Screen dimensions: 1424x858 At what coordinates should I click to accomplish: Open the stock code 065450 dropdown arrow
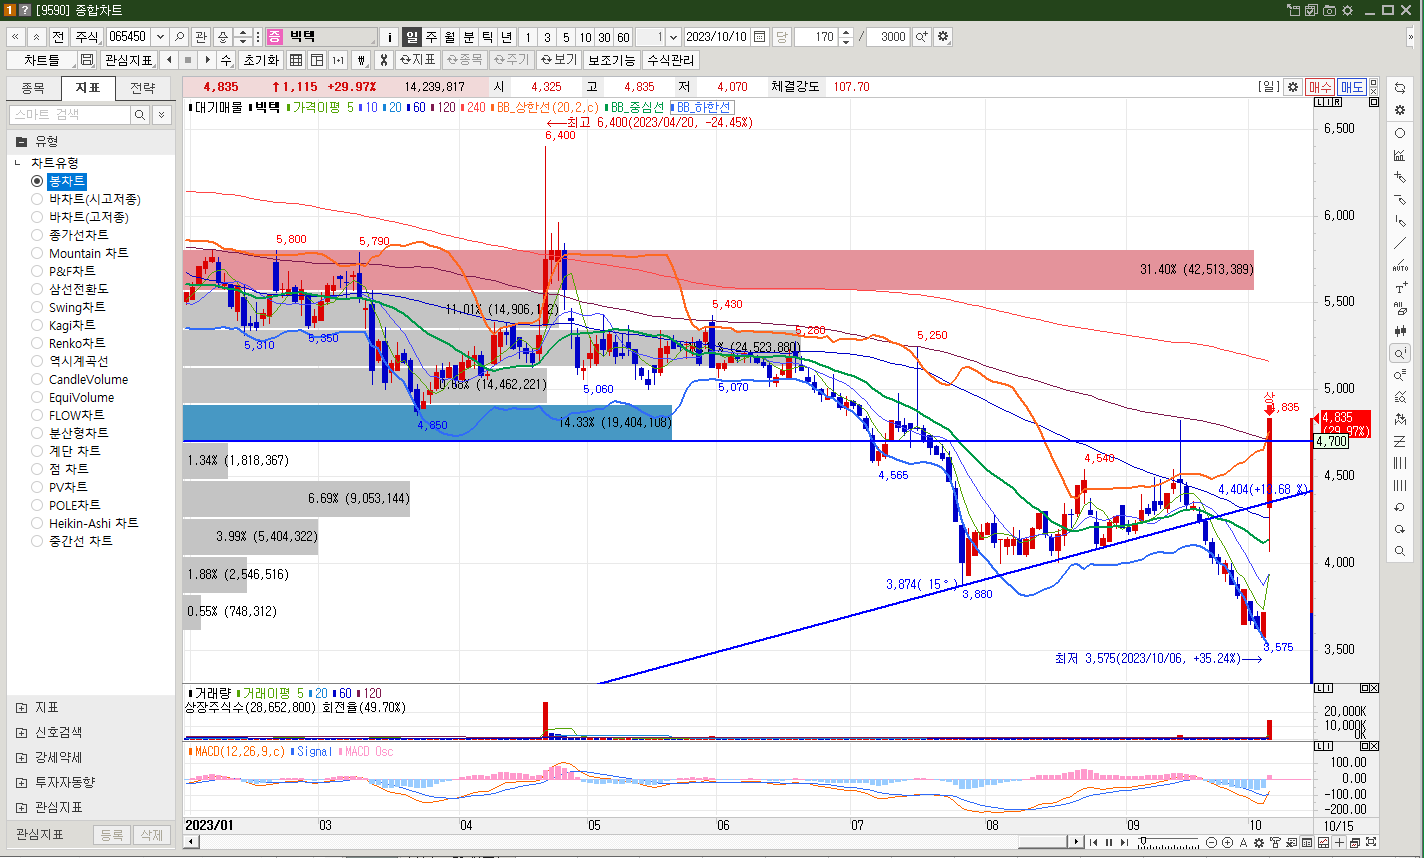pyautogui.click(x=160, y=36)
